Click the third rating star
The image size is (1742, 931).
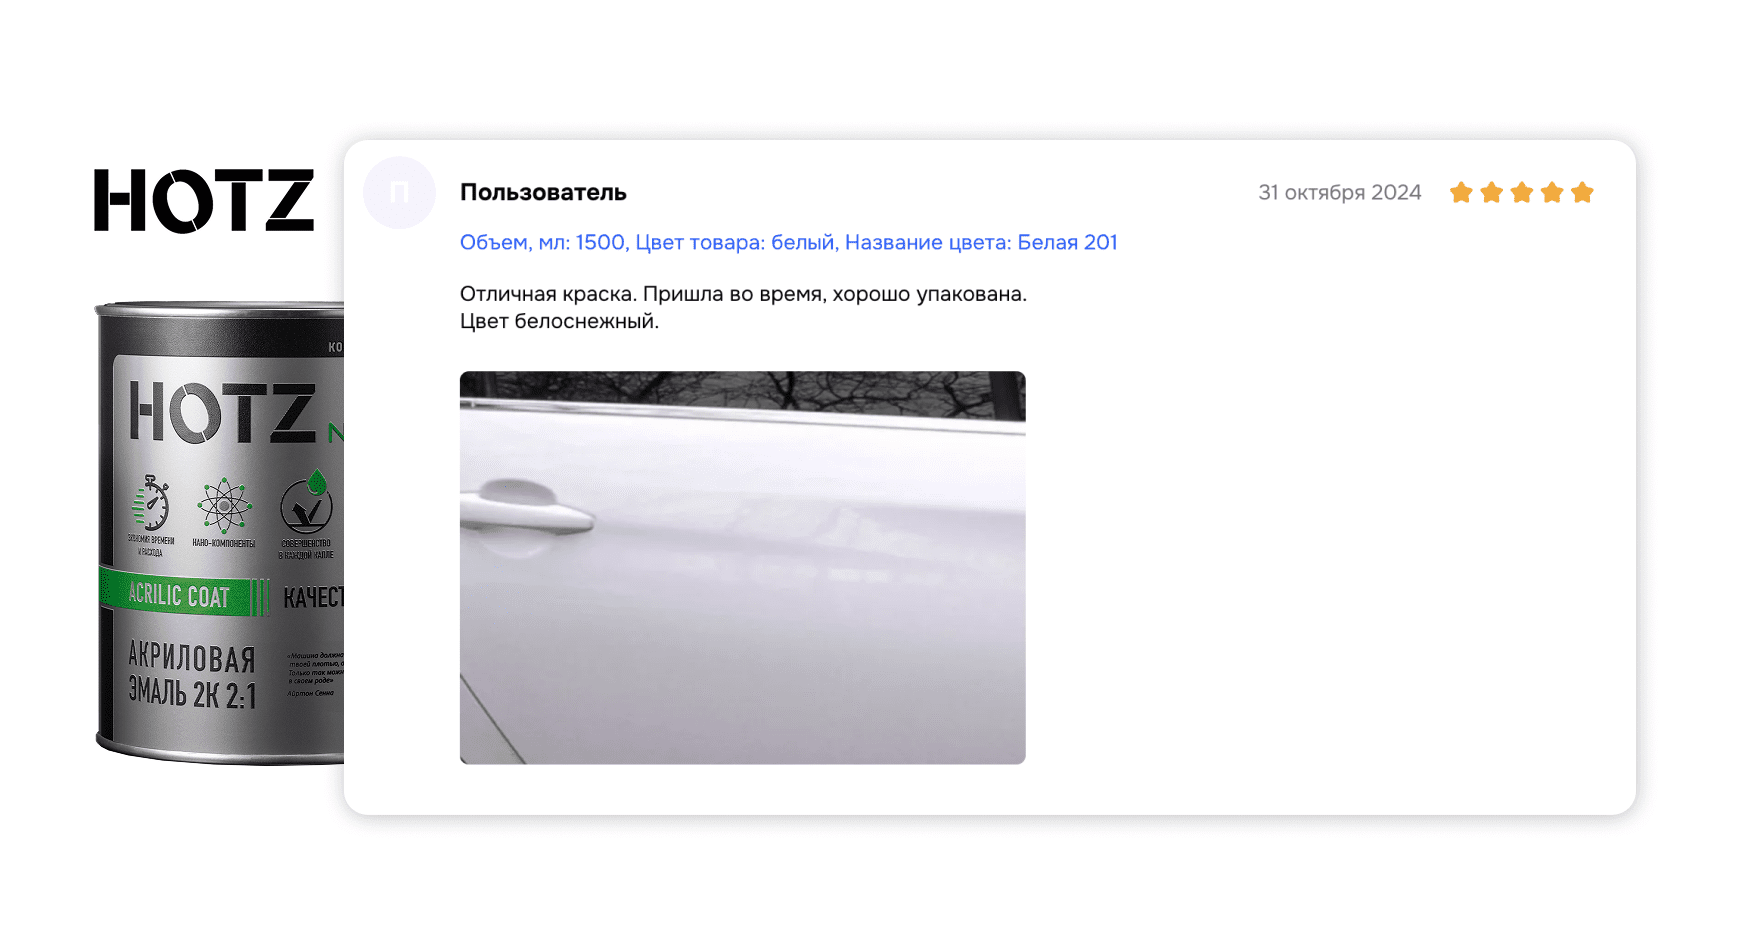point(1521,193)
